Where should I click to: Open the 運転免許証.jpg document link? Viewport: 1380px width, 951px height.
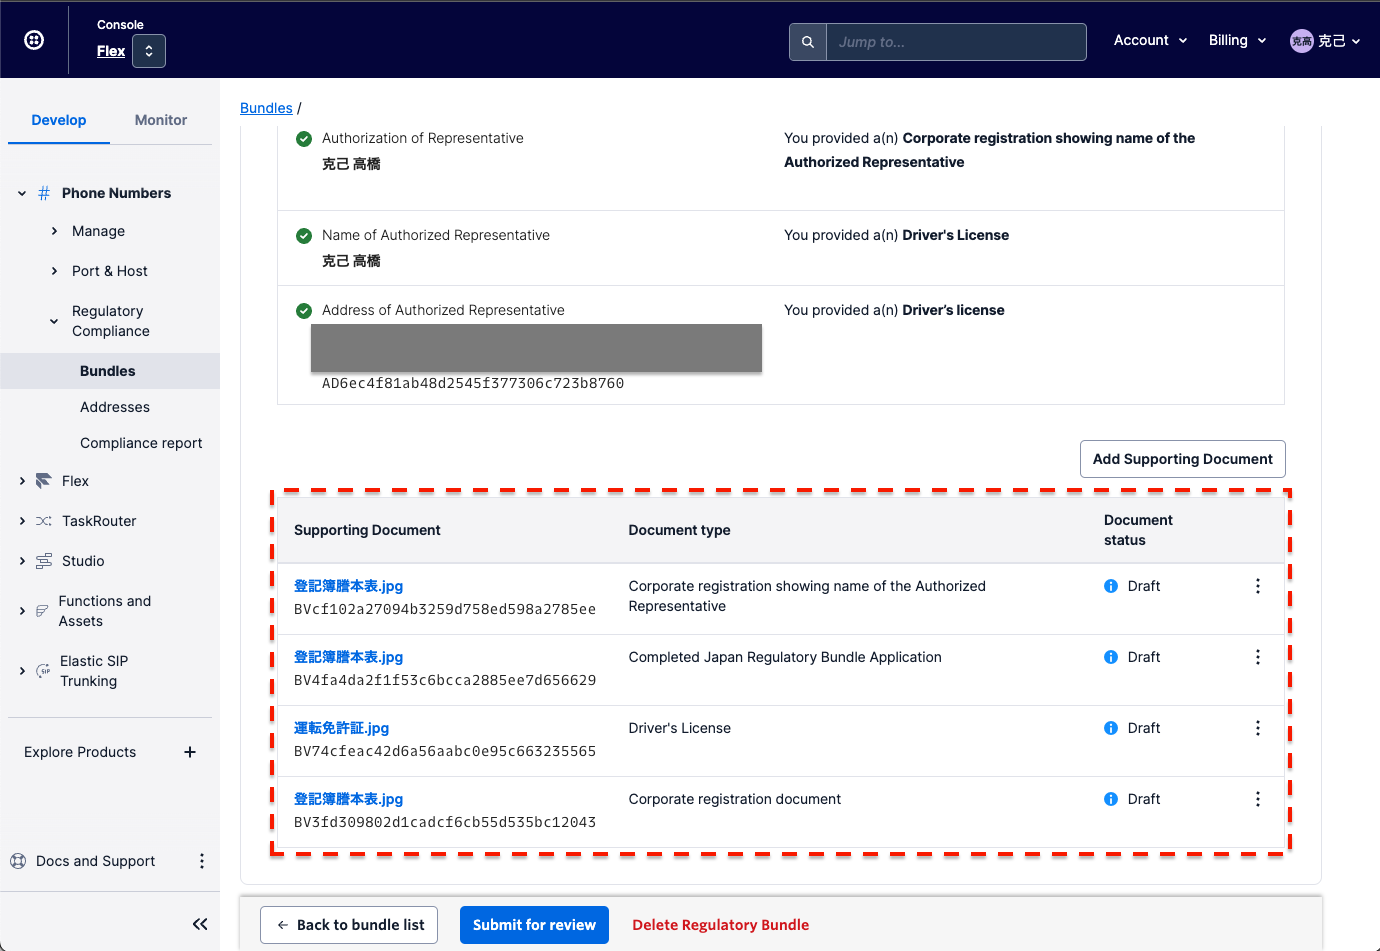(341, 728)
